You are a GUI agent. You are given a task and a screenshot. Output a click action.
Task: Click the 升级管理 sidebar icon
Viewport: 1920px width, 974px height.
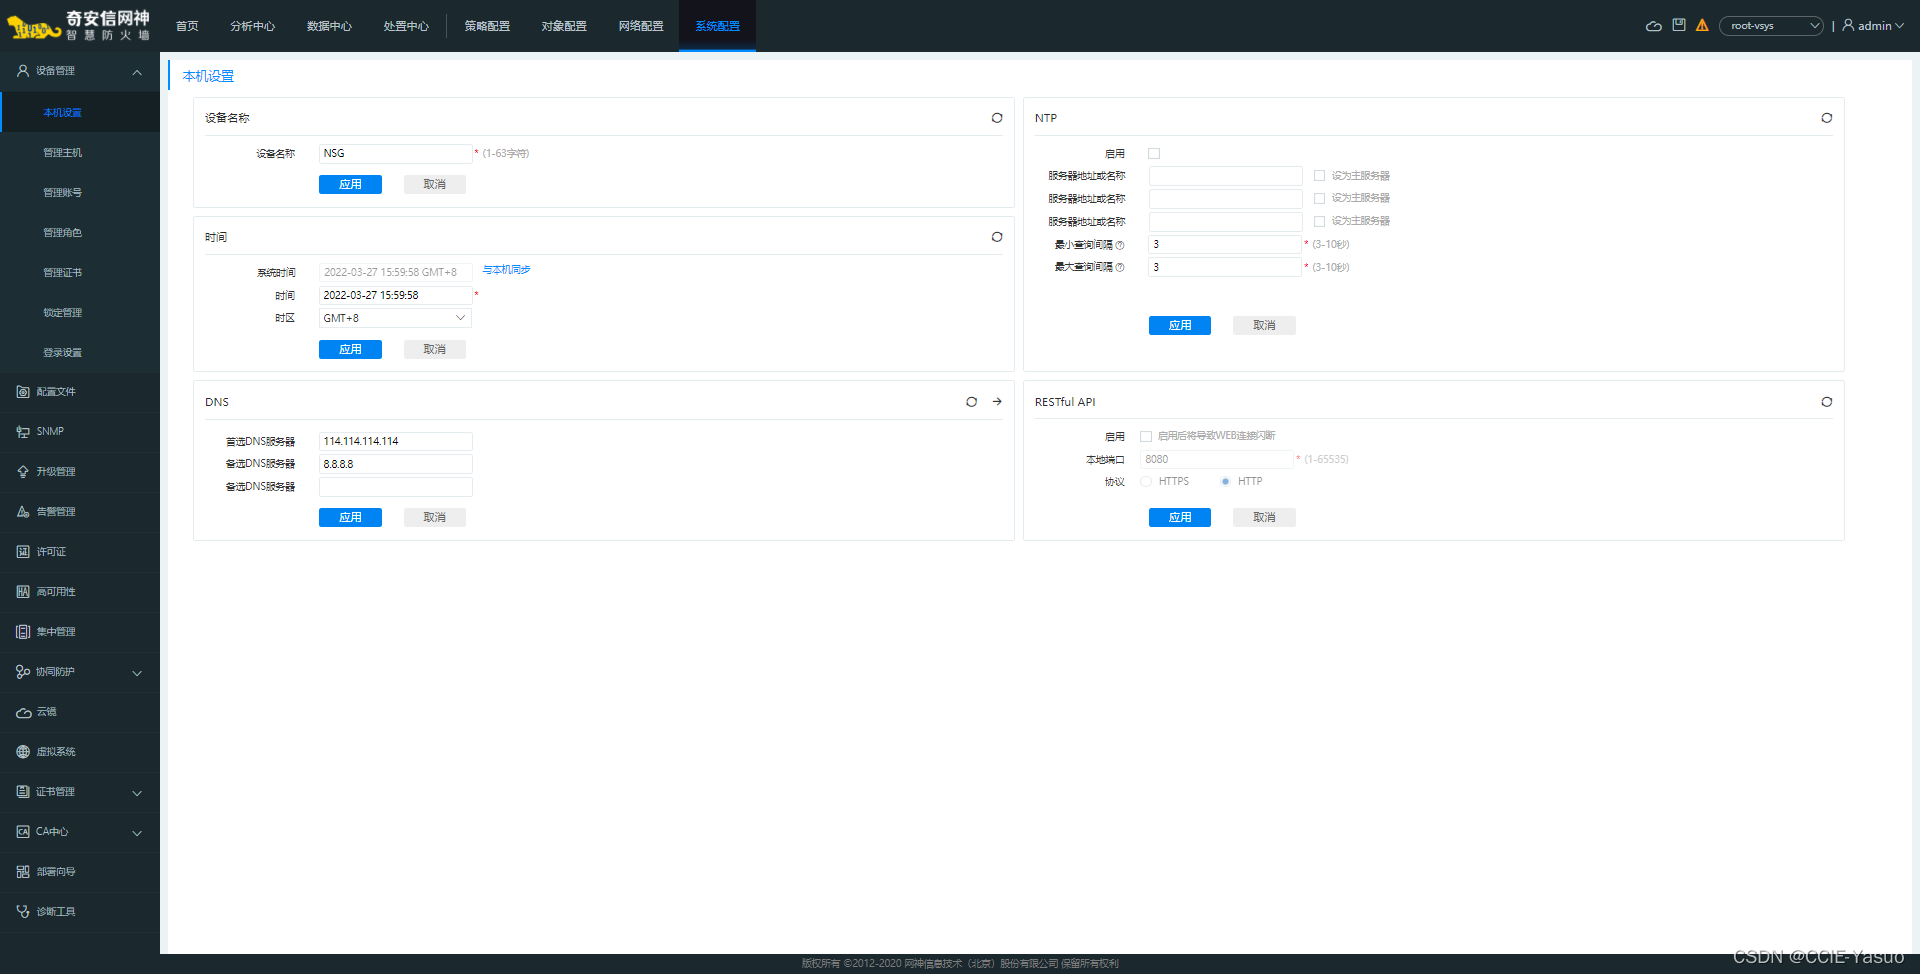23,472
